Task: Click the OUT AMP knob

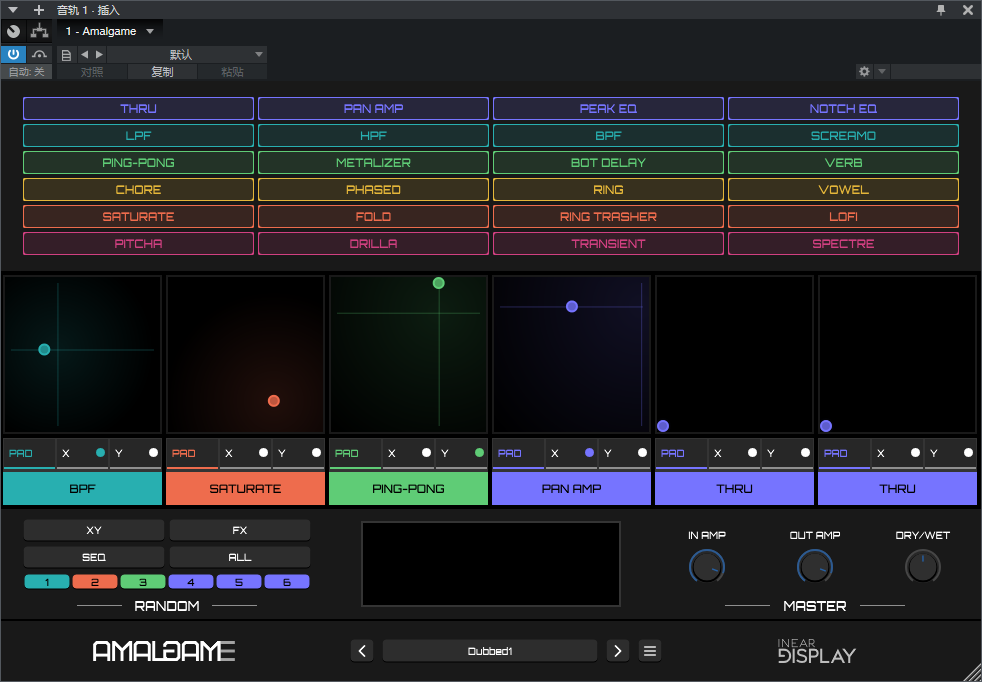Action: pos(815,567)
